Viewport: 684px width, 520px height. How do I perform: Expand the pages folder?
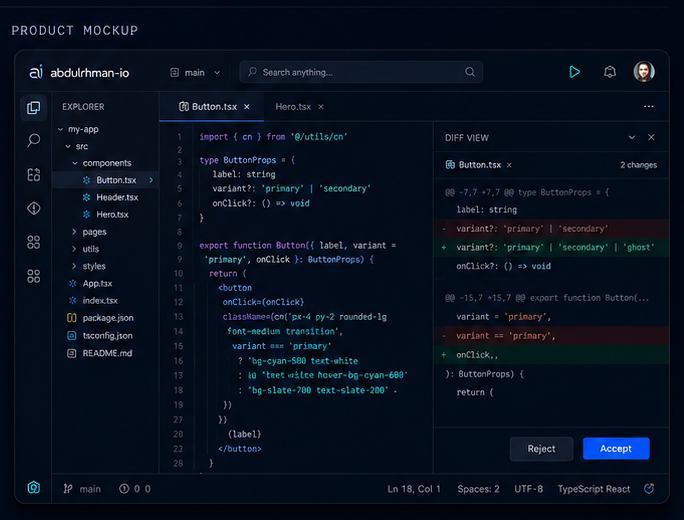point(74,232)
